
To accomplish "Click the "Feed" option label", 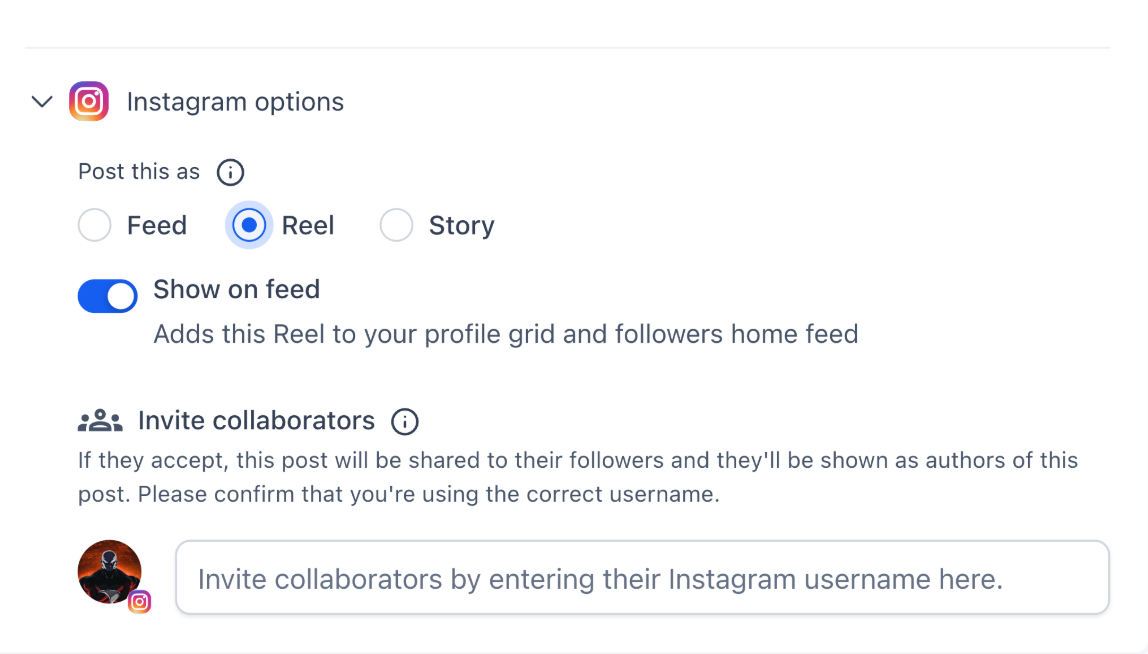I will pos(157,226).
